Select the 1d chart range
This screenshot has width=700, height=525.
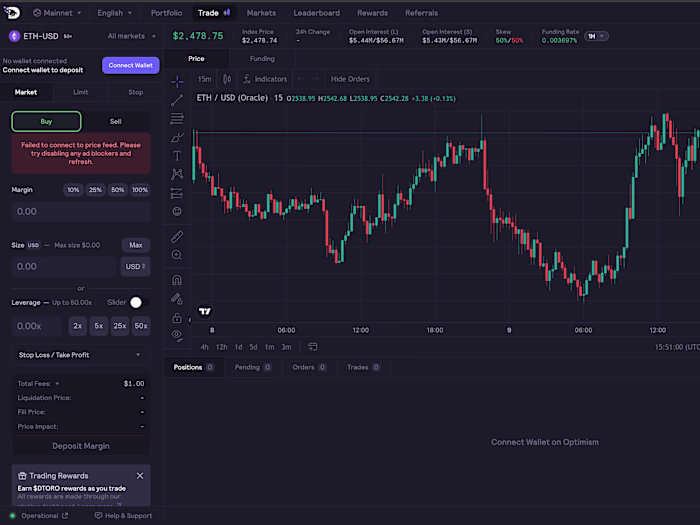(238, 347)
